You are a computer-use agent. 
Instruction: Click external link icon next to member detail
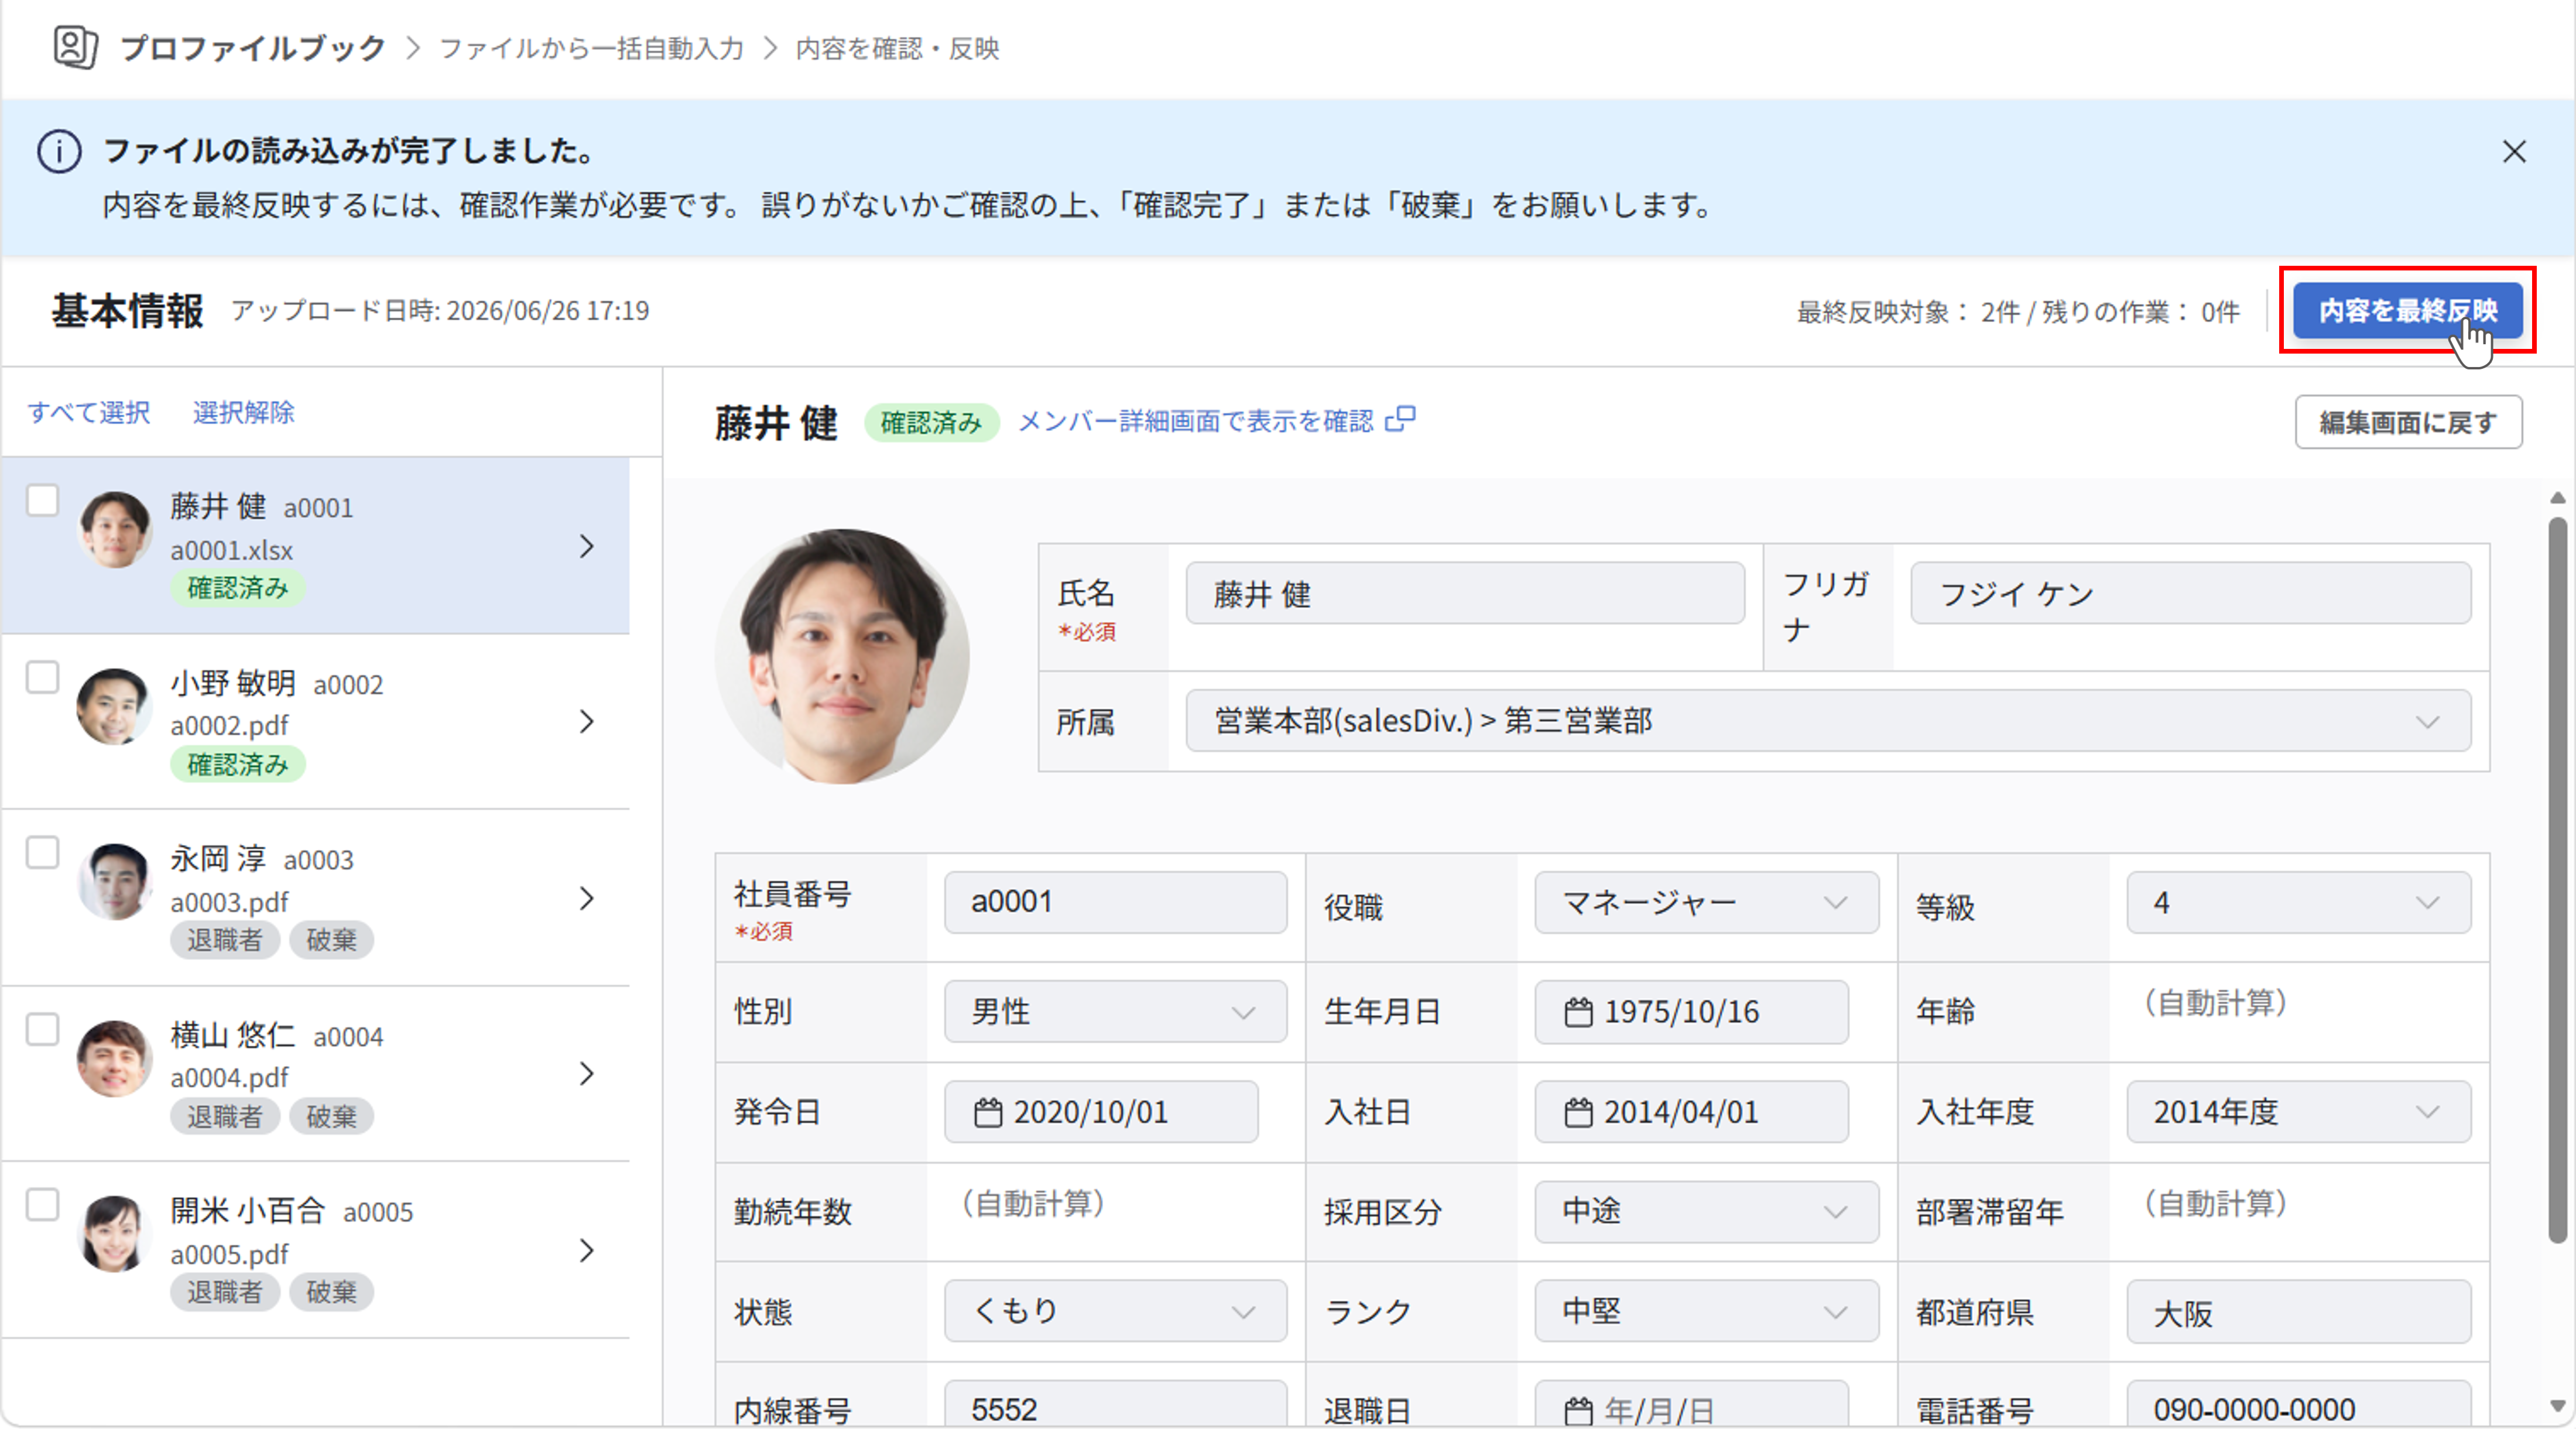pos(1400,419)
